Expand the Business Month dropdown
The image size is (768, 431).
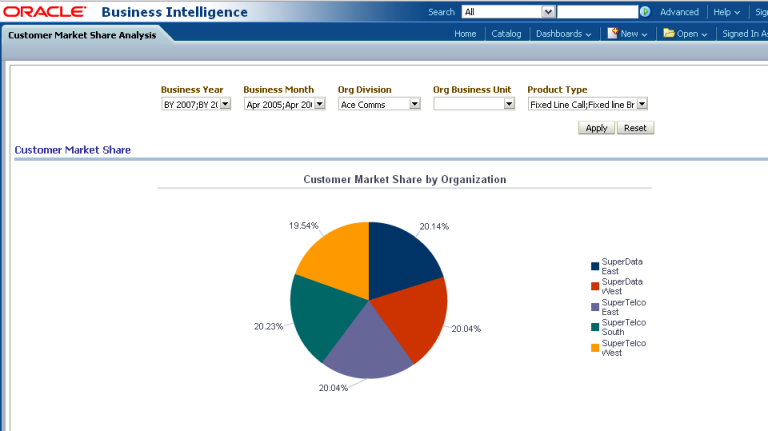tap(320, 104)
